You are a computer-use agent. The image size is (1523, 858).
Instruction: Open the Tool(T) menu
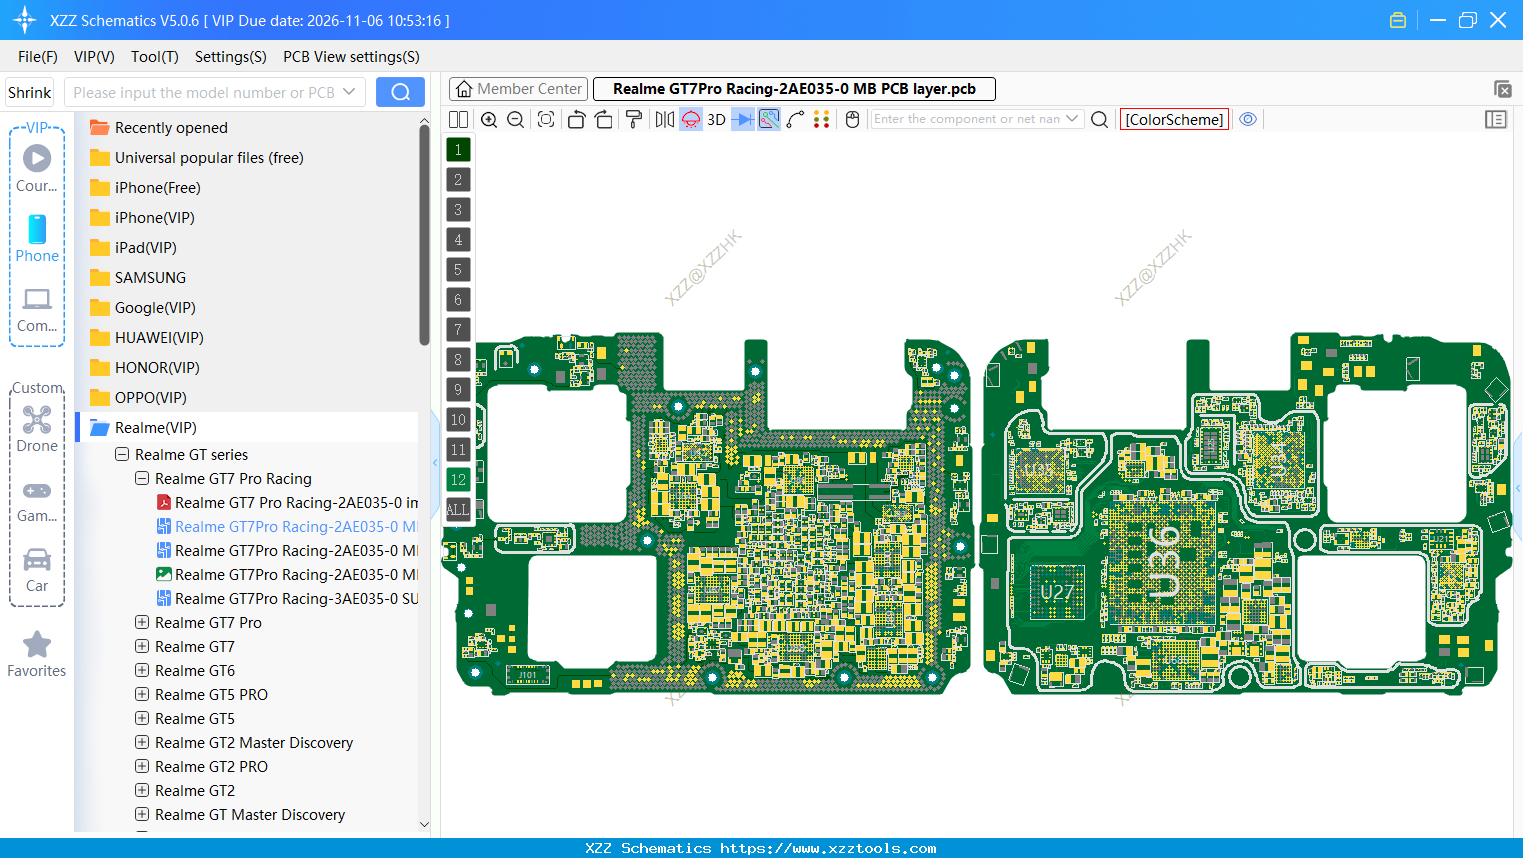154,57
